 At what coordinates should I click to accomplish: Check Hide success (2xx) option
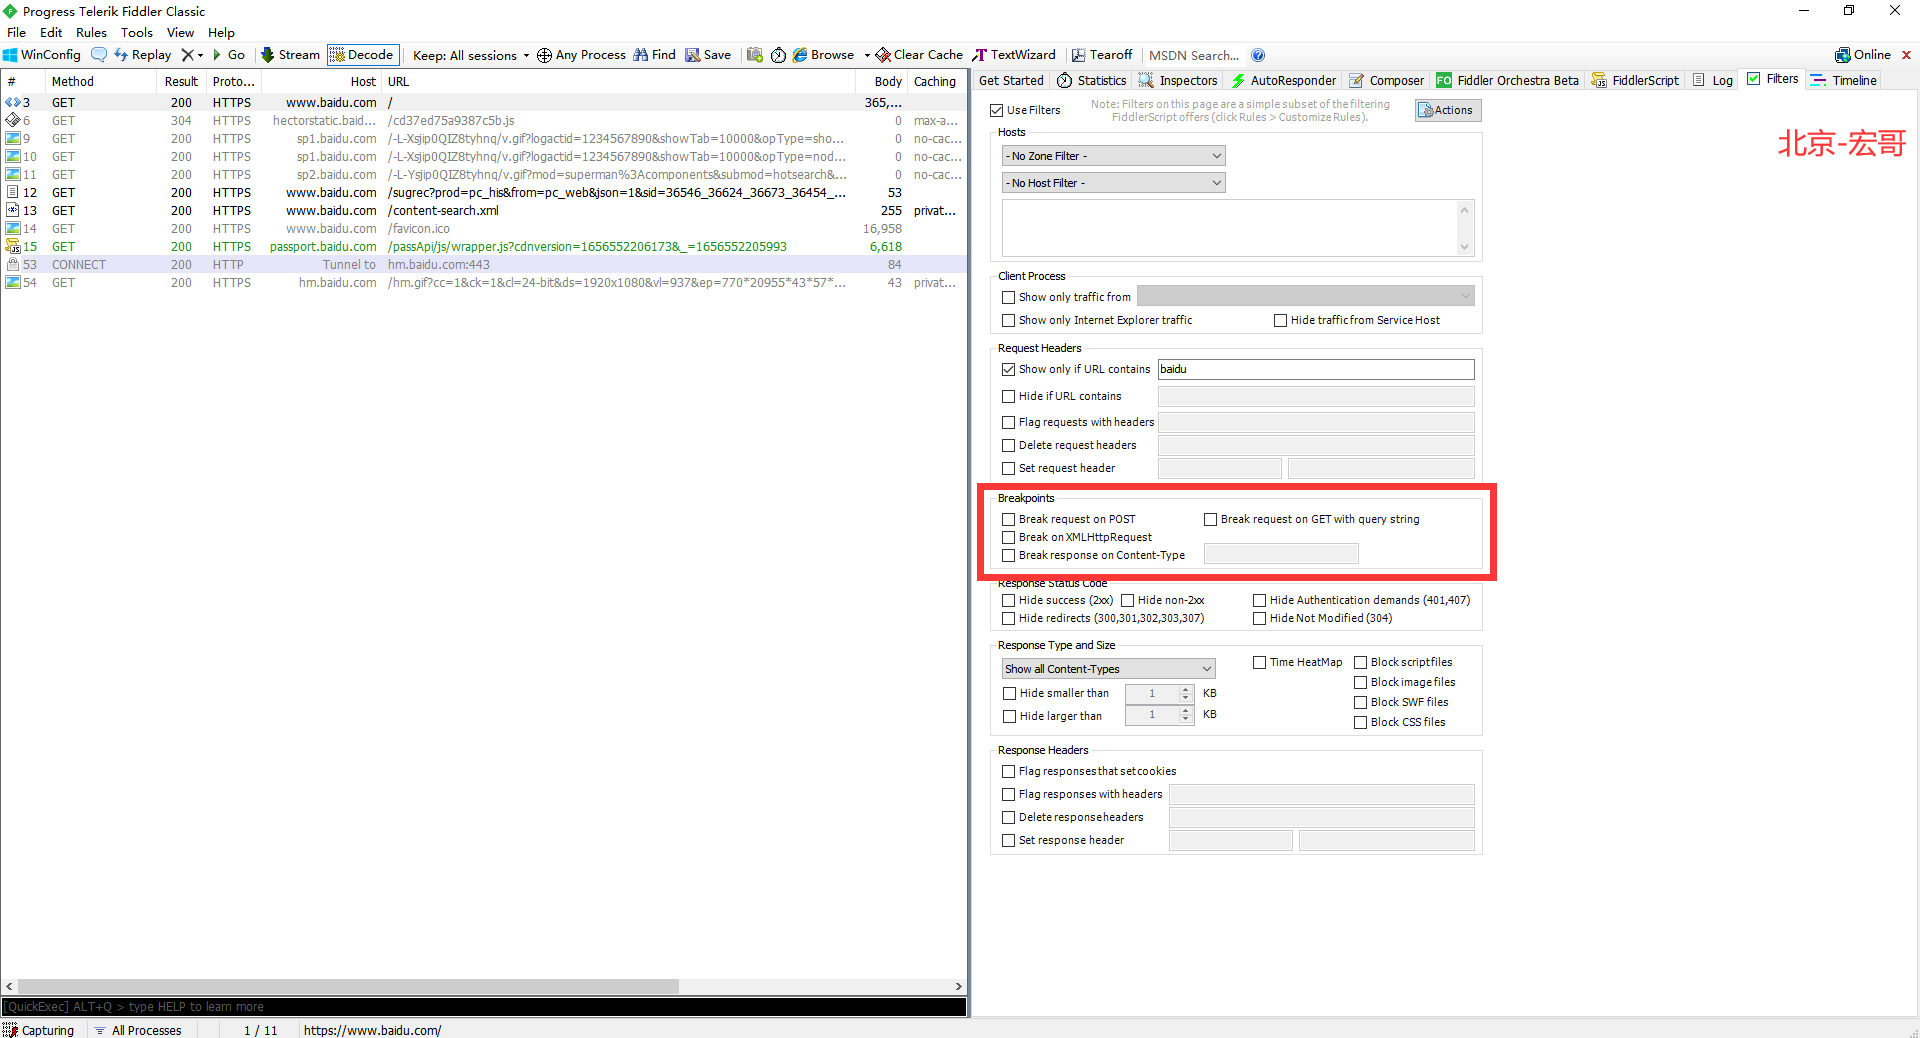pyautogui.click(x=1009, y=601)
